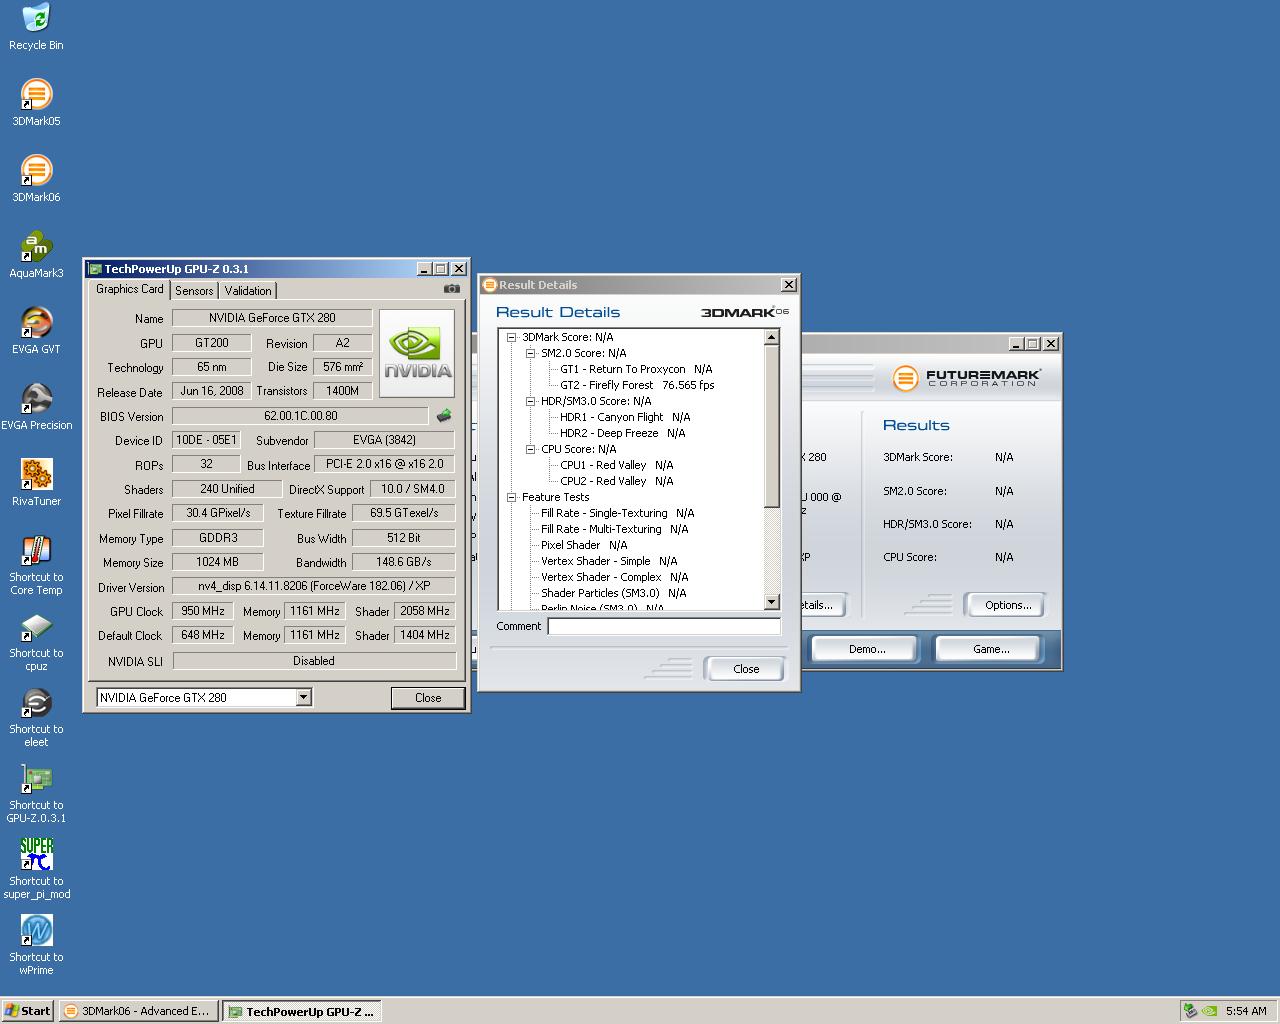The width and height of the screenshot is (1280, 1024).
Task: Launch EVGA GVT from the desktop
Action: click(36, 331)
